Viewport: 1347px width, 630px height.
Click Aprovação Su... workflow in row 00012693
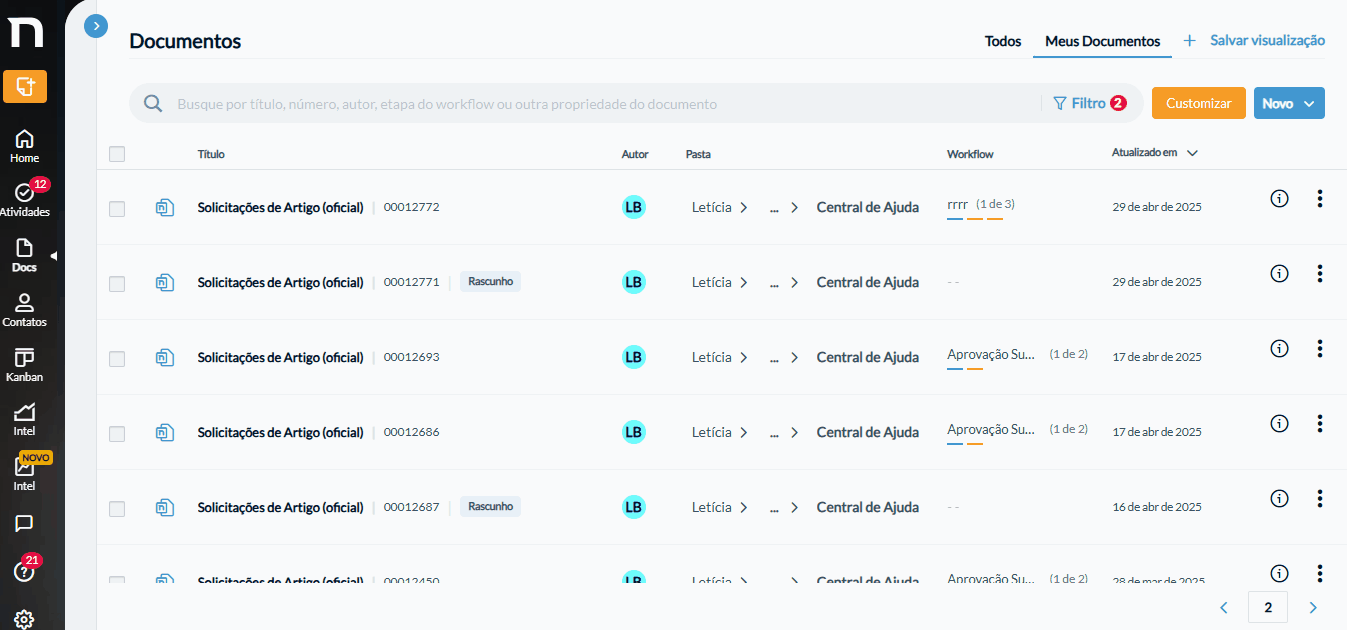click(991, 354)
